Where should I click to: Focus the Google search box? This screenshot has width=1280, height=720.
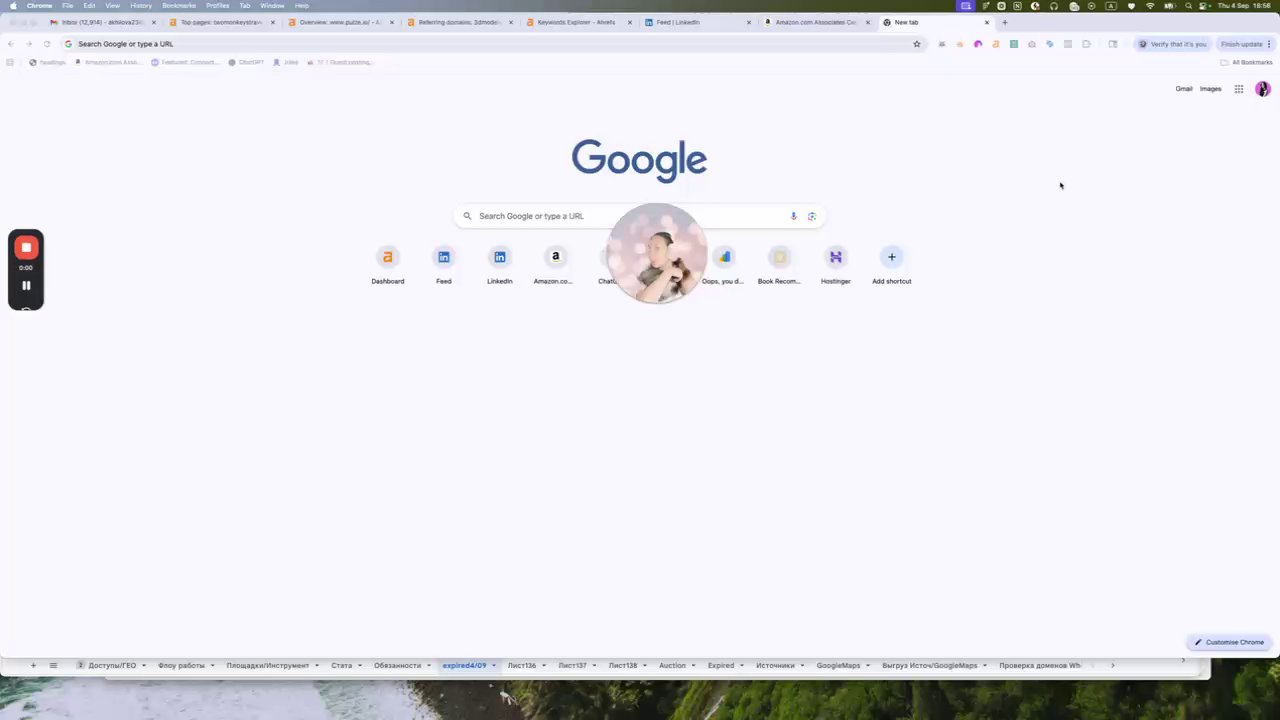[639, 216]
